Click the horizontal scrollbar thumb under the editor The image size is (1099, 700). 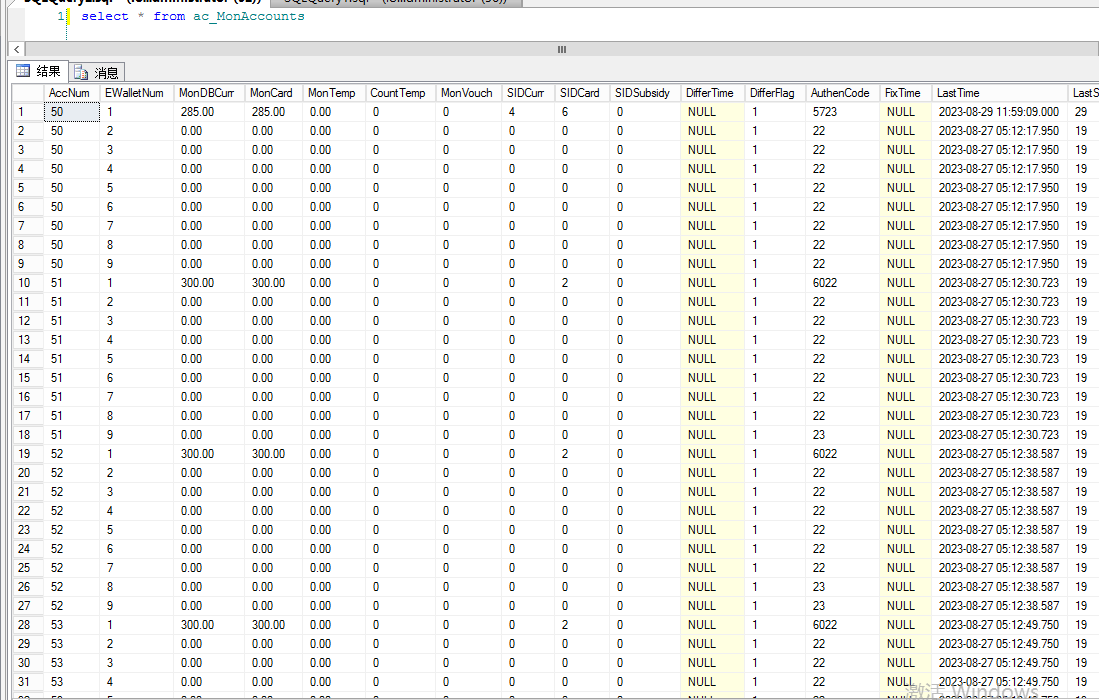pos(561,49)
